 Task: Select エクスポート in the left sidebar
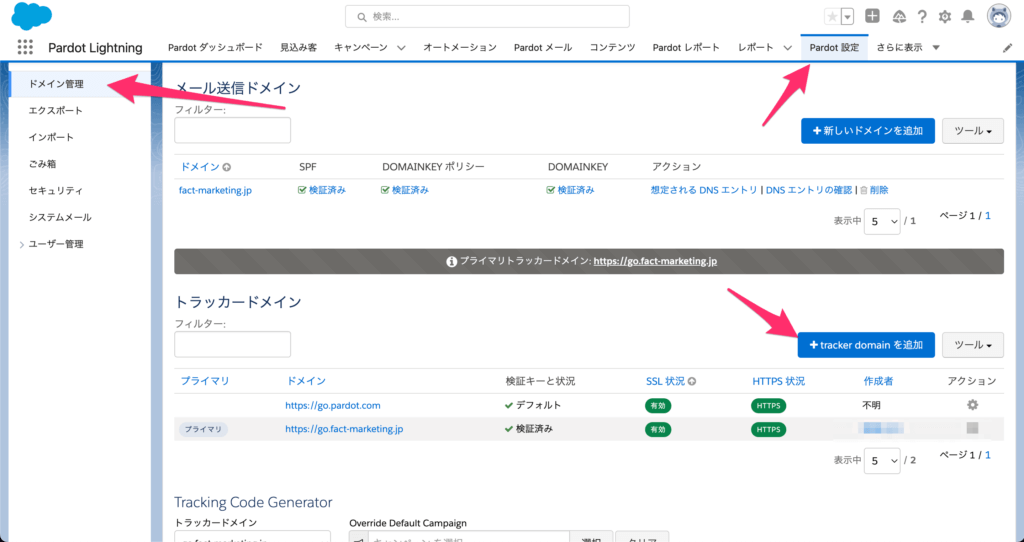(x=55, y=111)
